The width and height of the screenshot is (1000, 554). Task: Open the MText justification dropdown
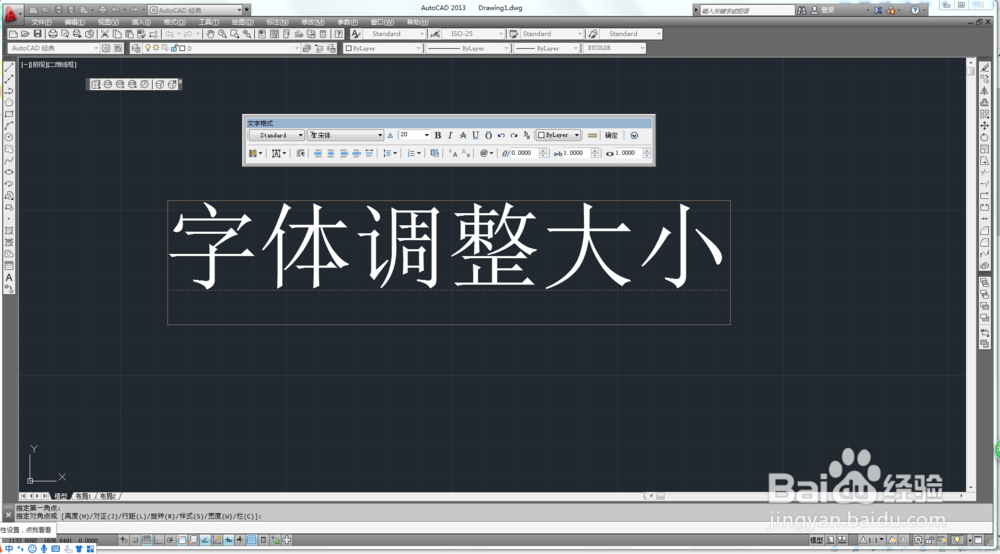coord(279,153)
